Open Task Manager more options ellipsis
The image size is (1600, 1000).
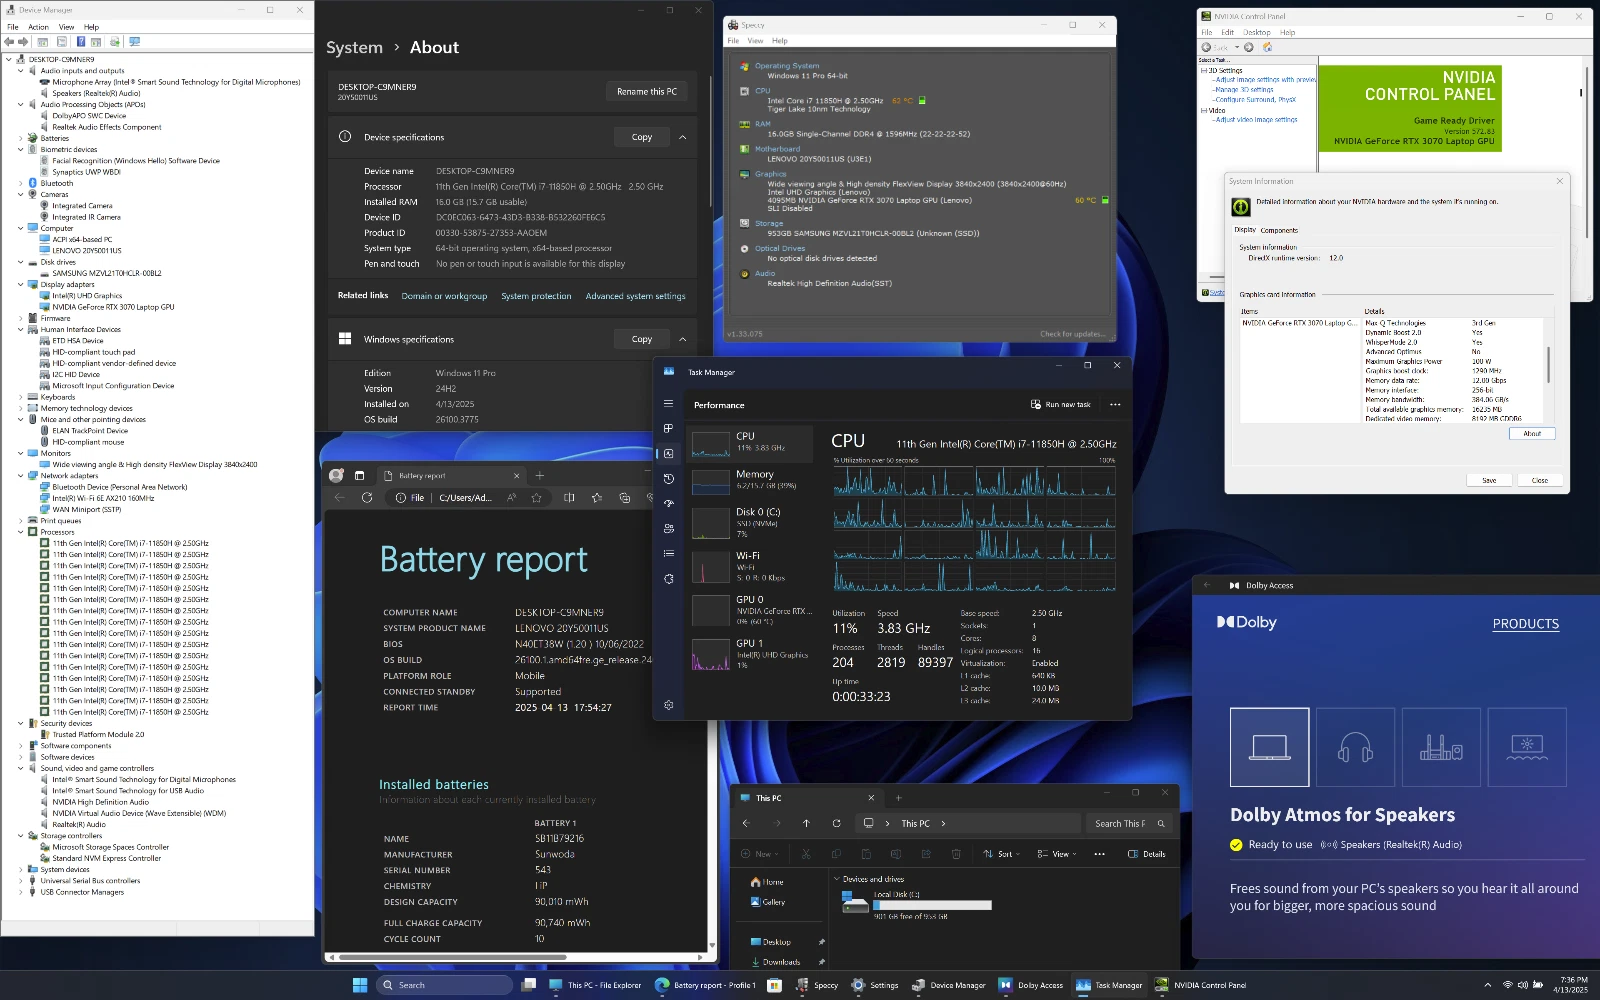pos(1115,405)
